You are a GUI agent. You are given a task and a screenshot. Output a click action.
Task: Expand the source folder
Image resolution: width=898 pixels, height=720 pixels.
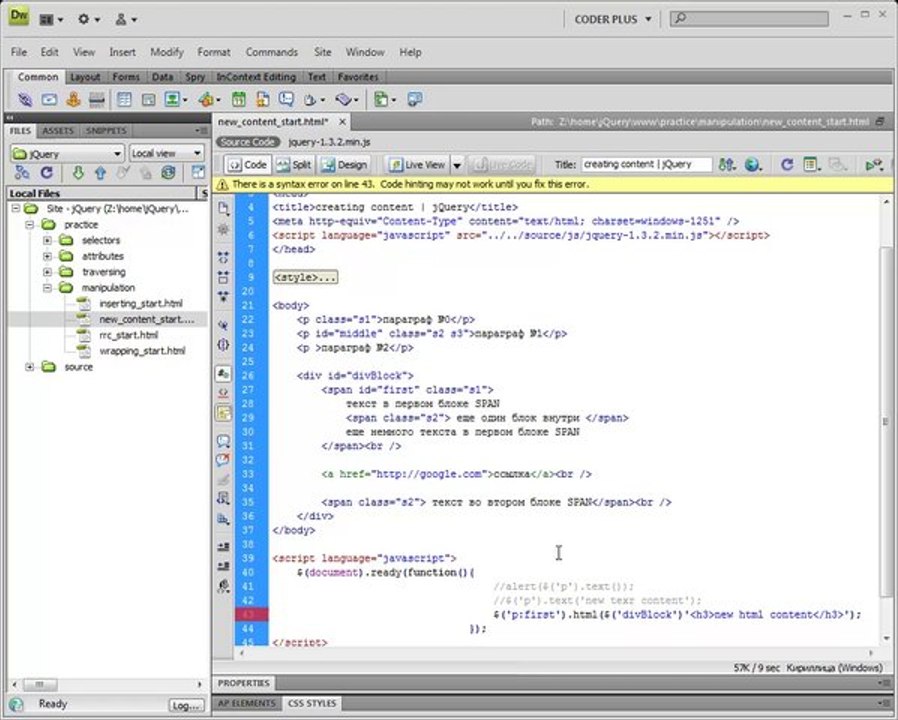30,367
